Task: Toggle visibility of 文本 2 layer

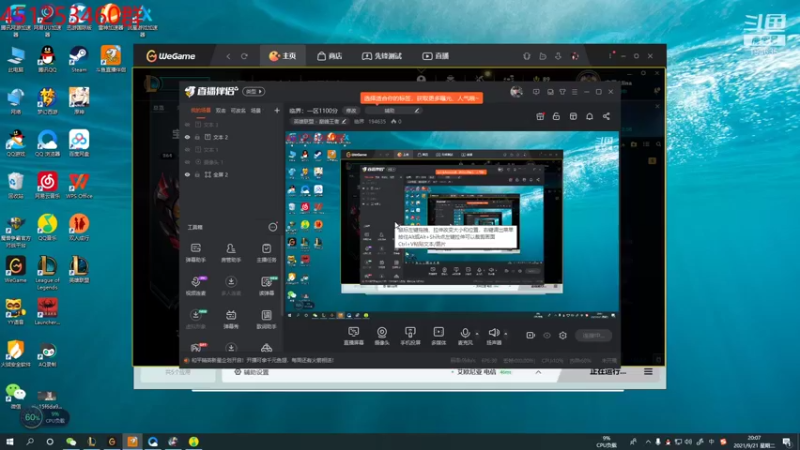Action: coord(187,137)
